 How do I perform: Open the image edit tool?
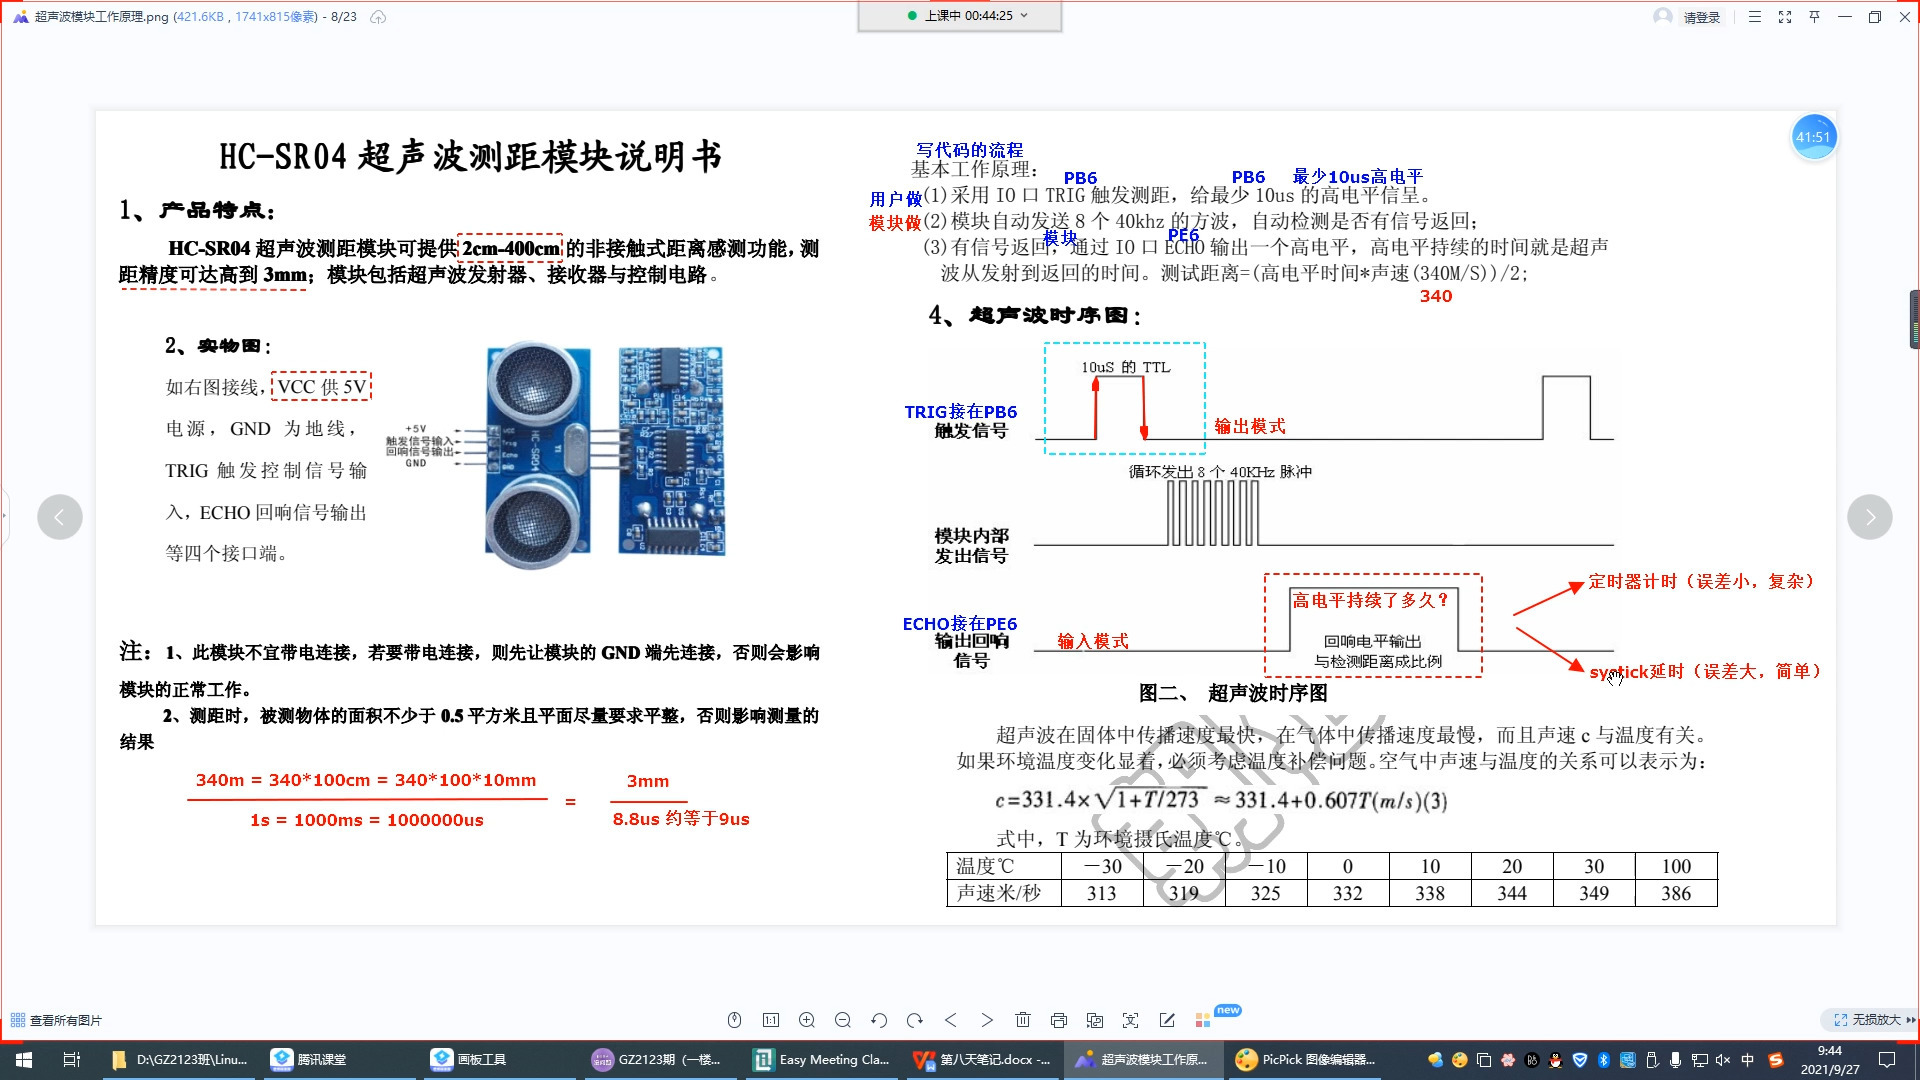point(1167,1019)
